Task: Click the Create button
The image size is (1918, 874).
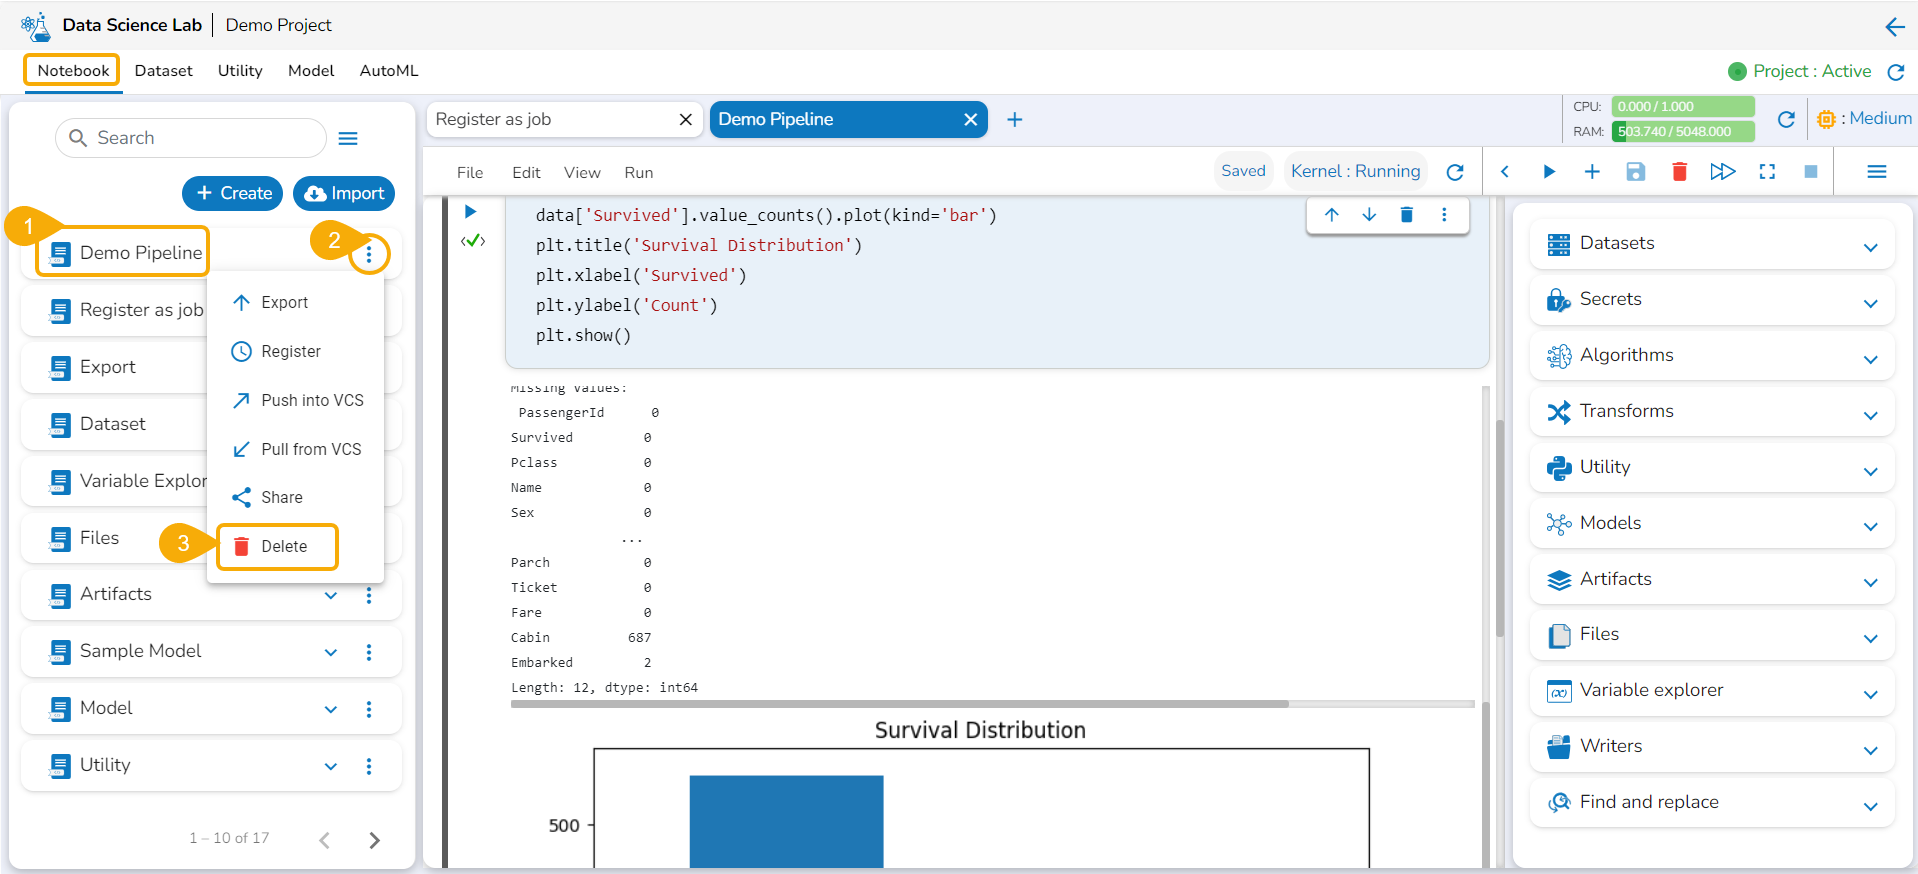Action: [x=233, y=193]
